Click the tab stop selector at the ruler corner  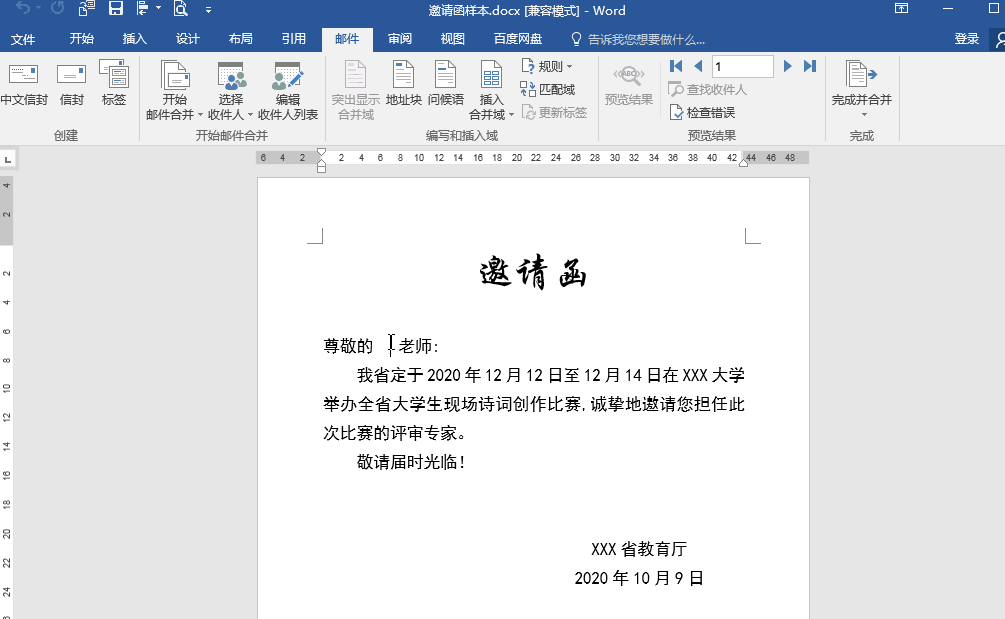[8, 160]
